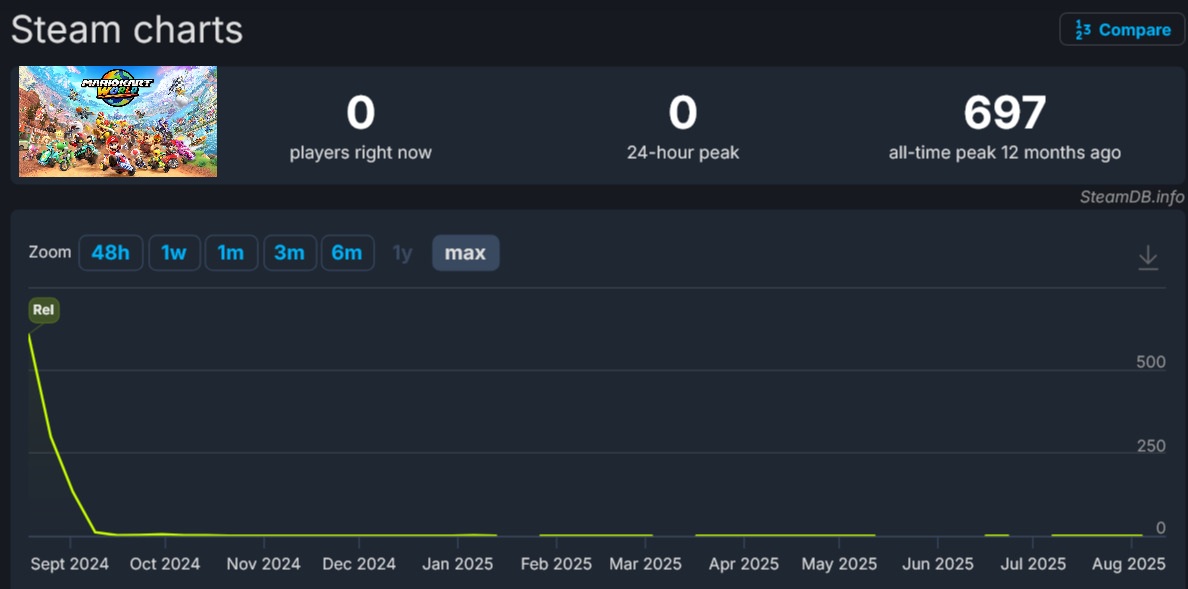This screenshot has height=589, width=1188.
Task: Set chart zoom to 1m
Action: tap(231, 252)
